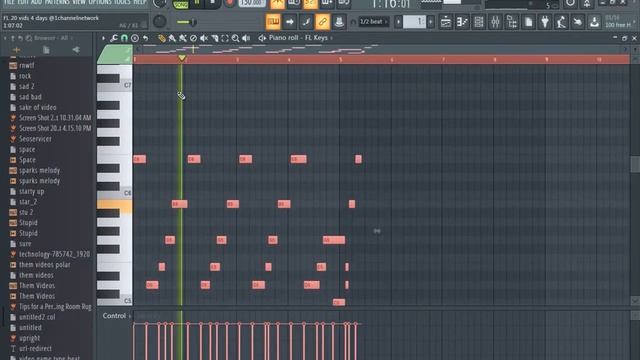Open the Browser view toolbar icon
The width and height of the screenshot is (640, 360).
[x=512, y=22]
